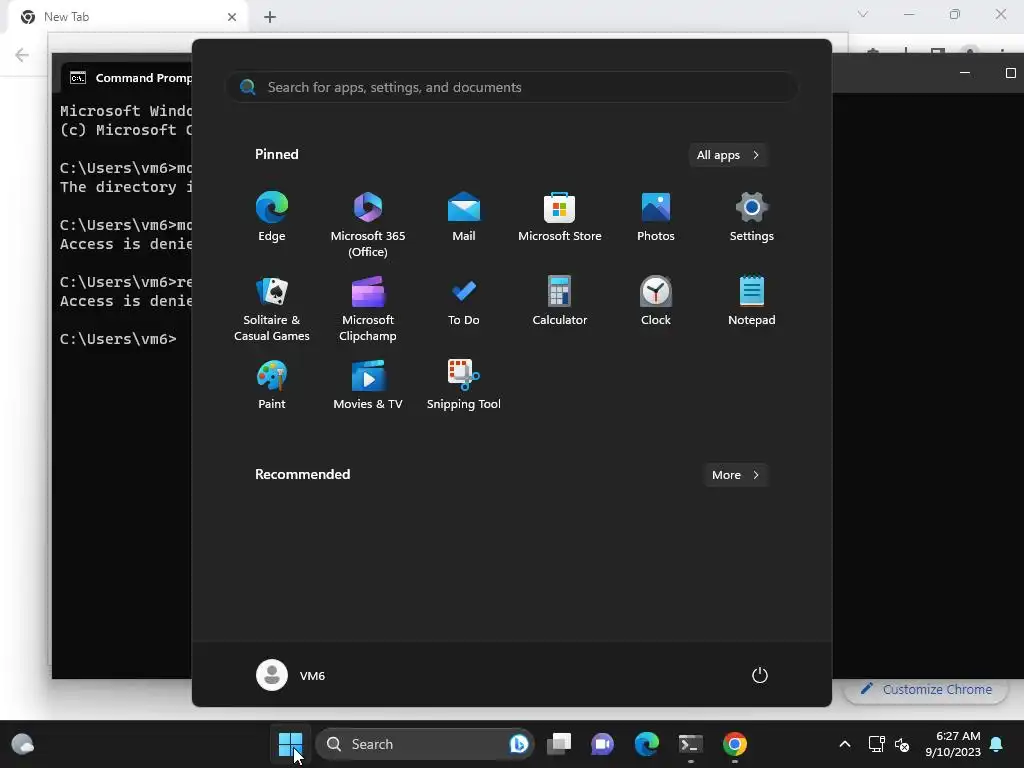Viewport: 1024px width, 768px height.
Task: Open Task View on the taskbar
Action: point(559,744)
